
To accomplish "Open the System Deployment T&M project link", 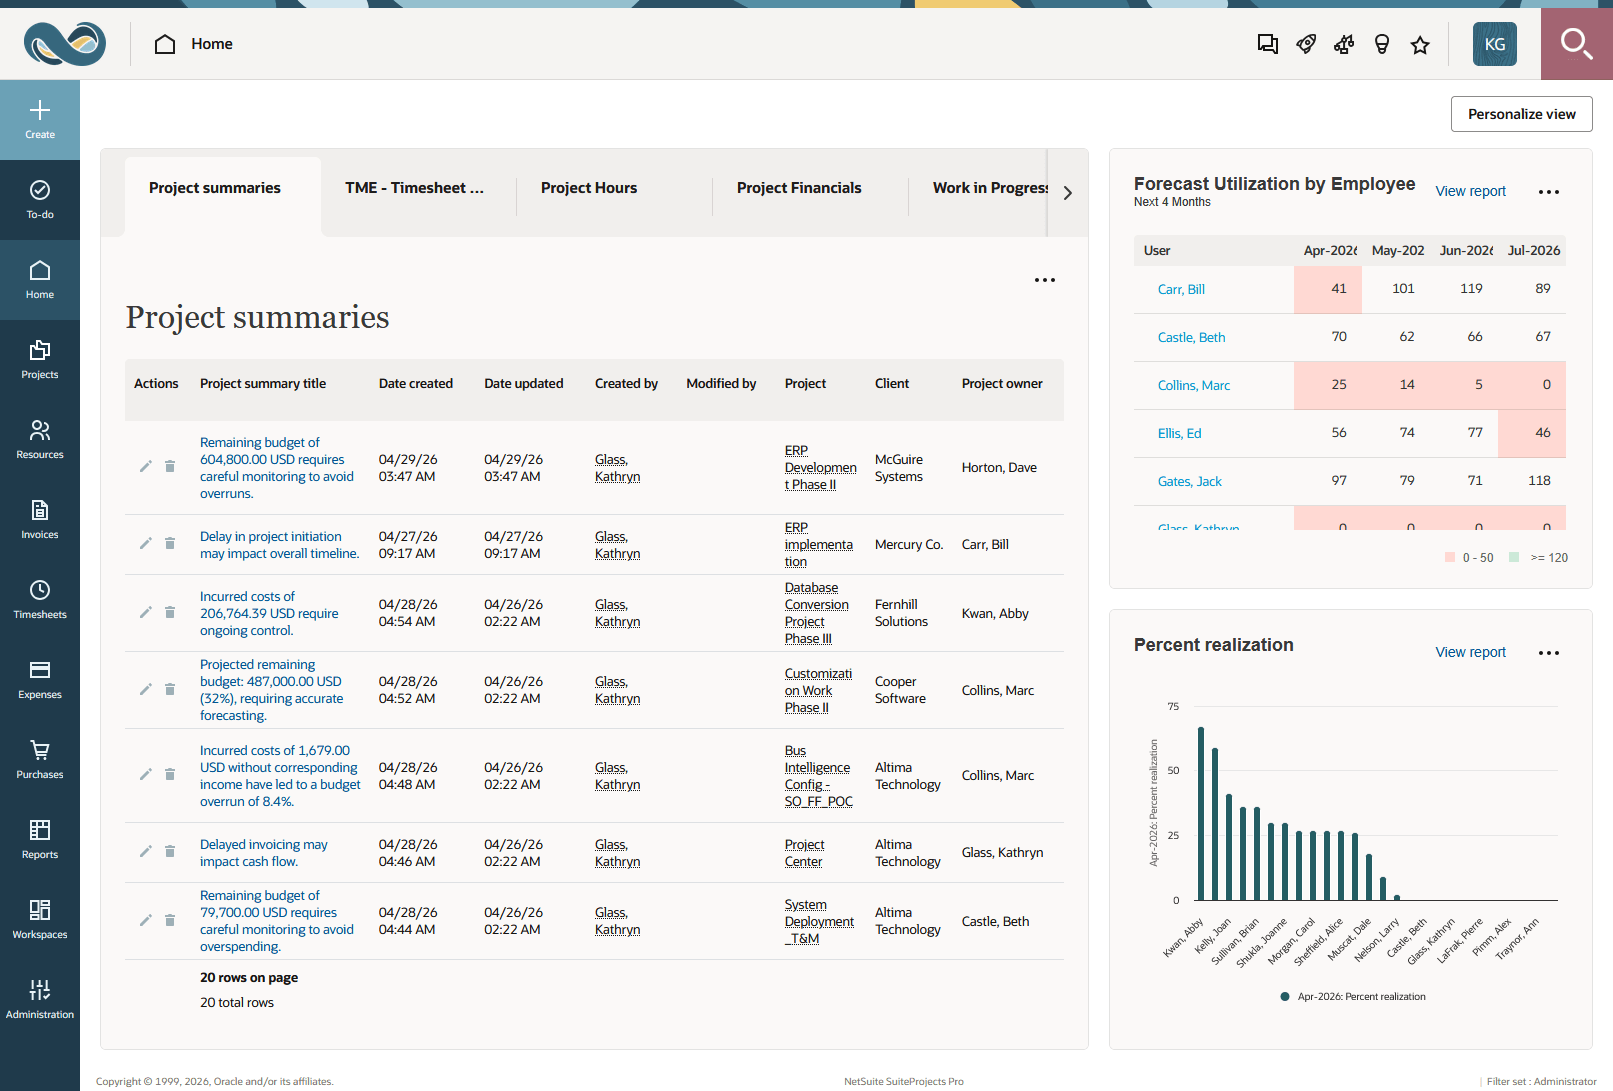I will click(x=819, y=921).
